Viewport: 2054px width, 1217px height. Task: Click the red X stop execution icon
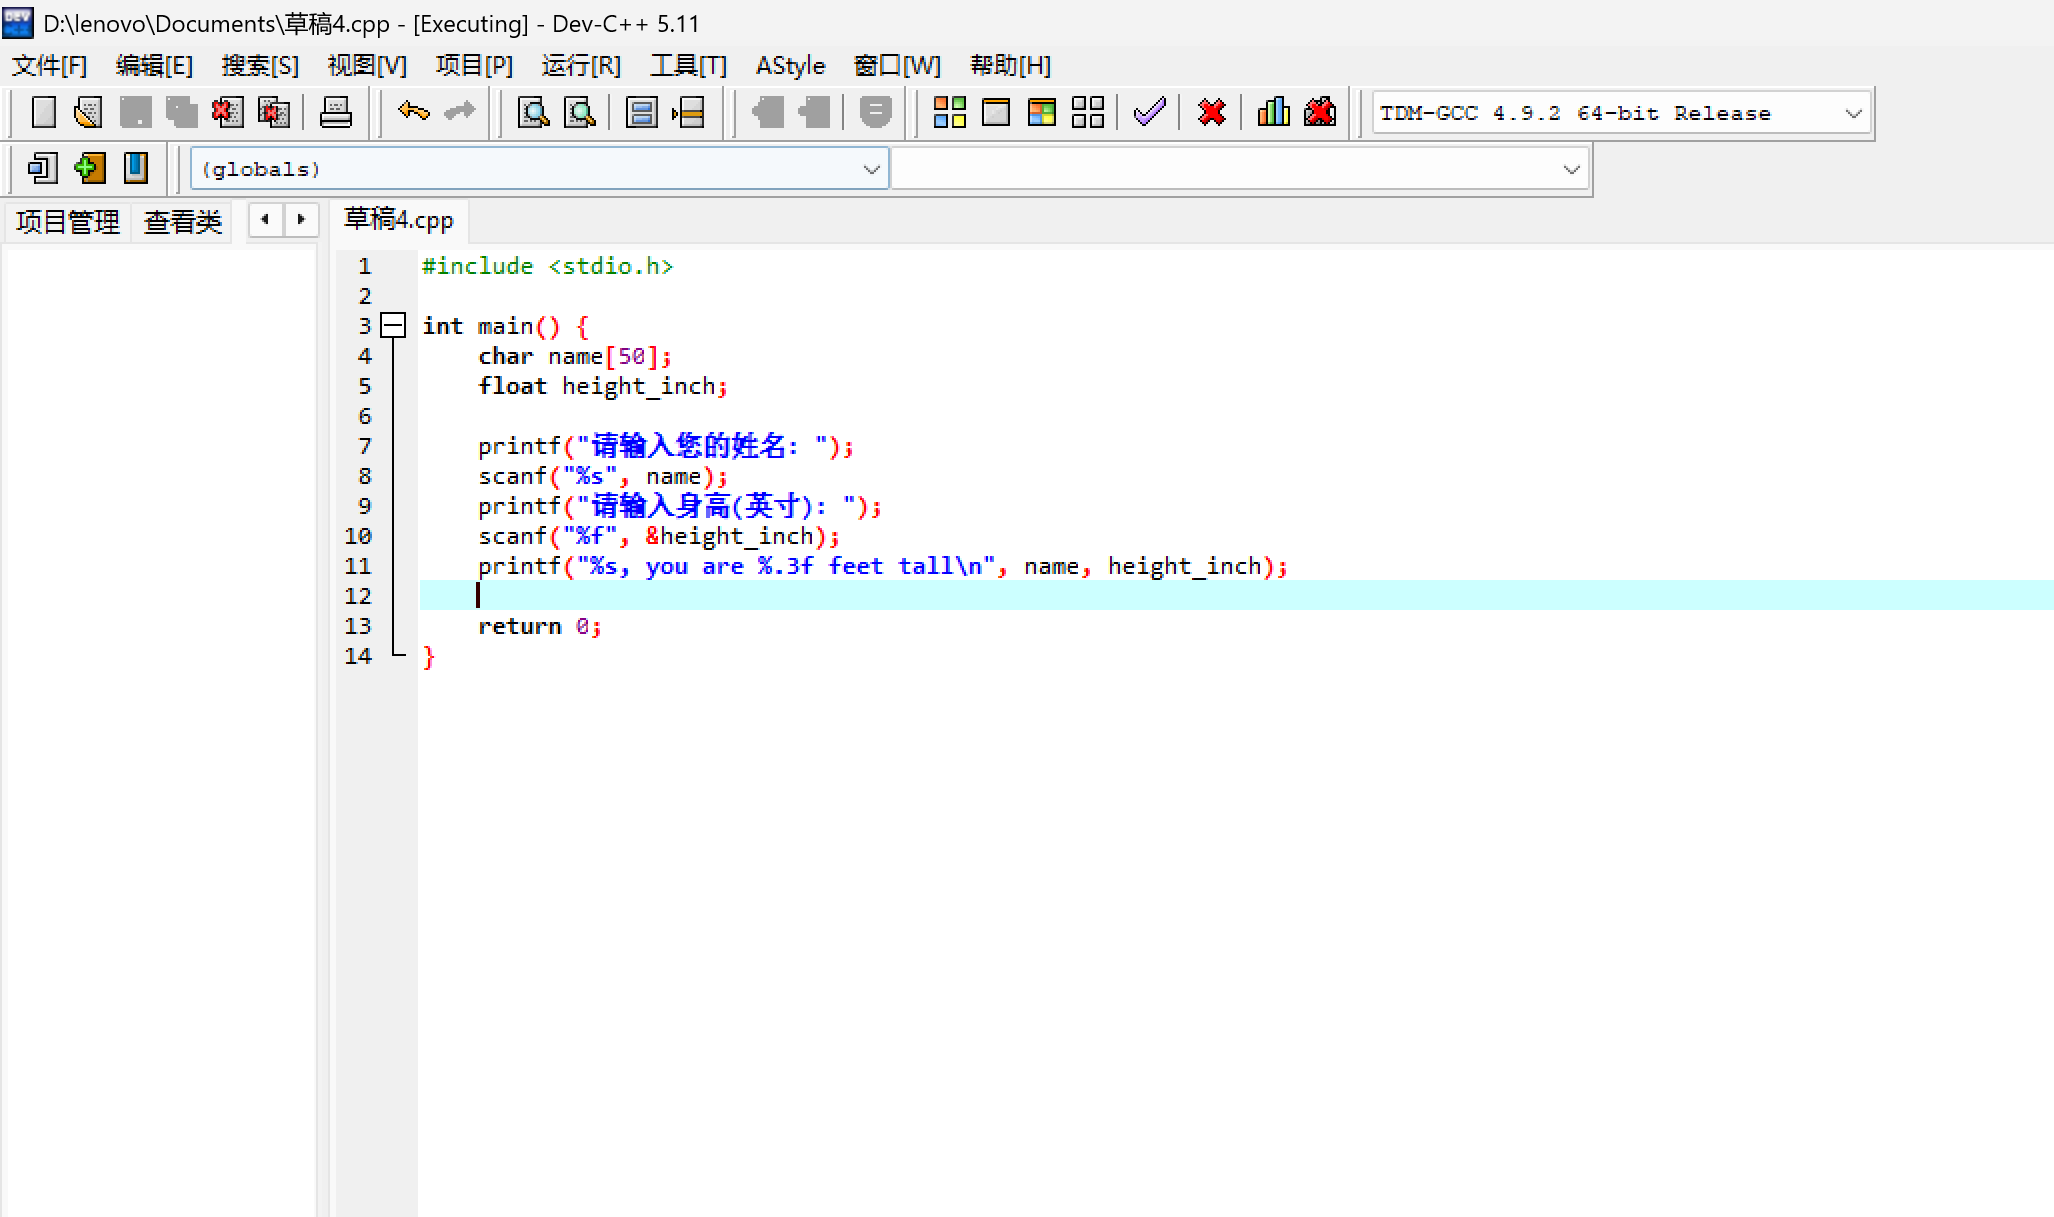tap(1211, 112)
